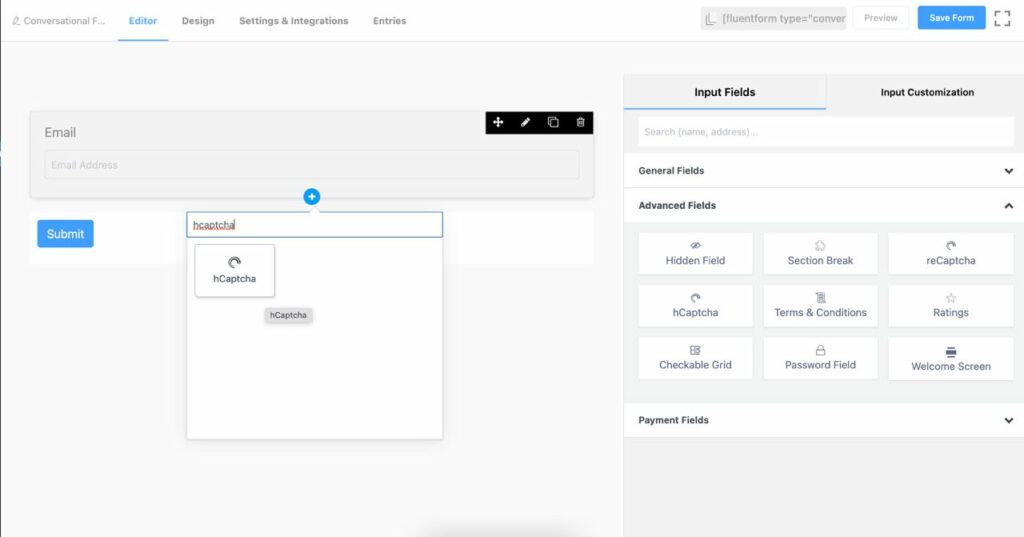Open the Entries tab
The height and width of the screenshot is (537, 1024).
(389, 21)
